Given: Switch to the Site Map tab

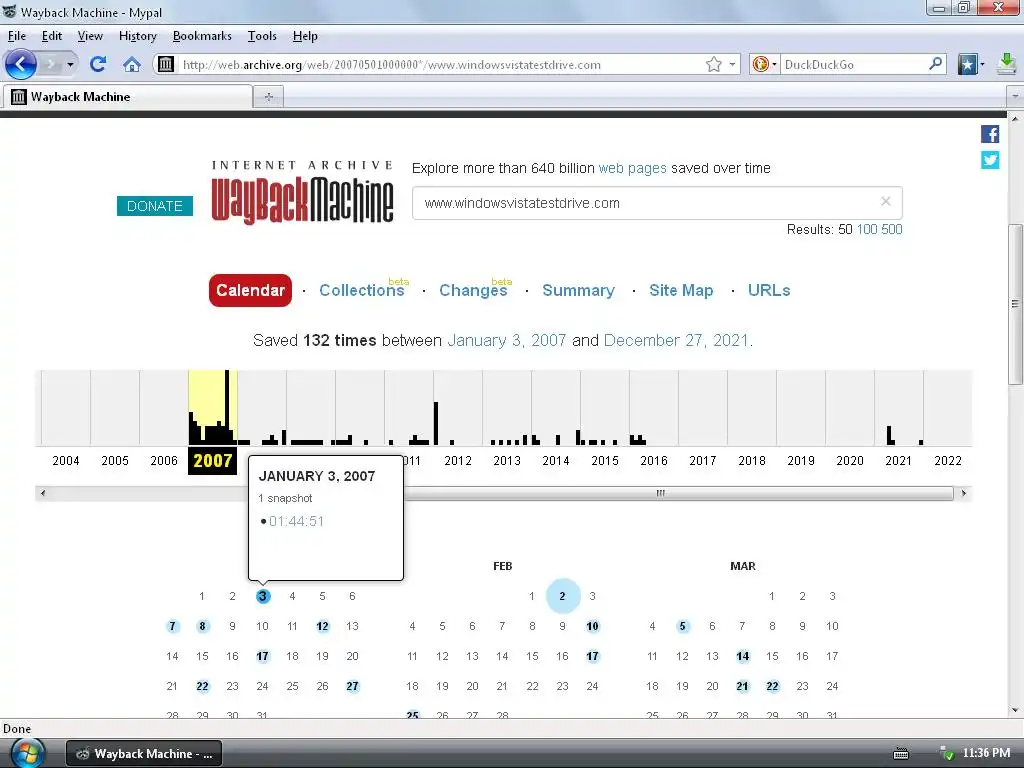Looking at the screenshot, I should (681, 290).
